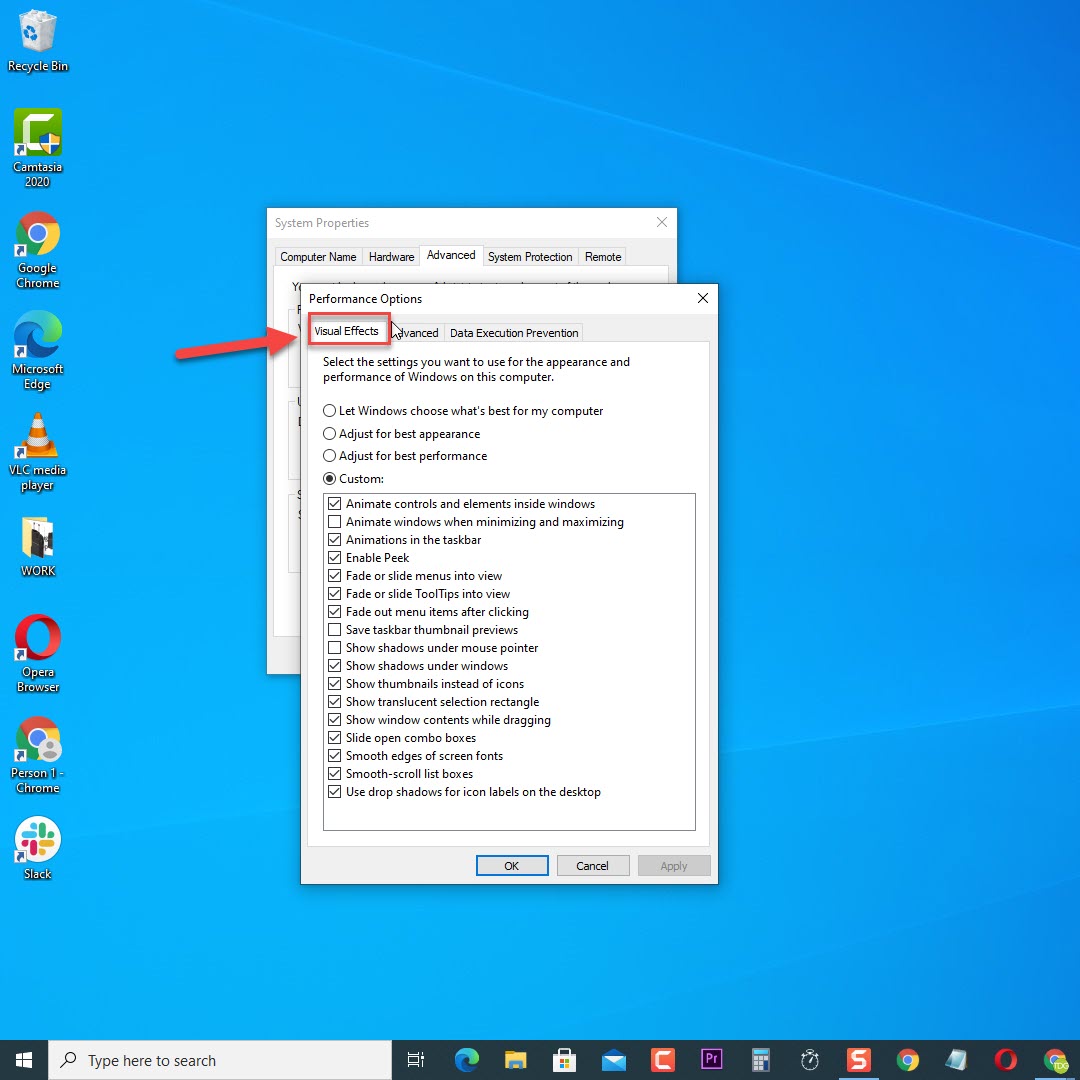The height and width of the screenshot is (1080, 1080).
Task: Check Save taskbar thumbnail previews
Action: [334, 630]
